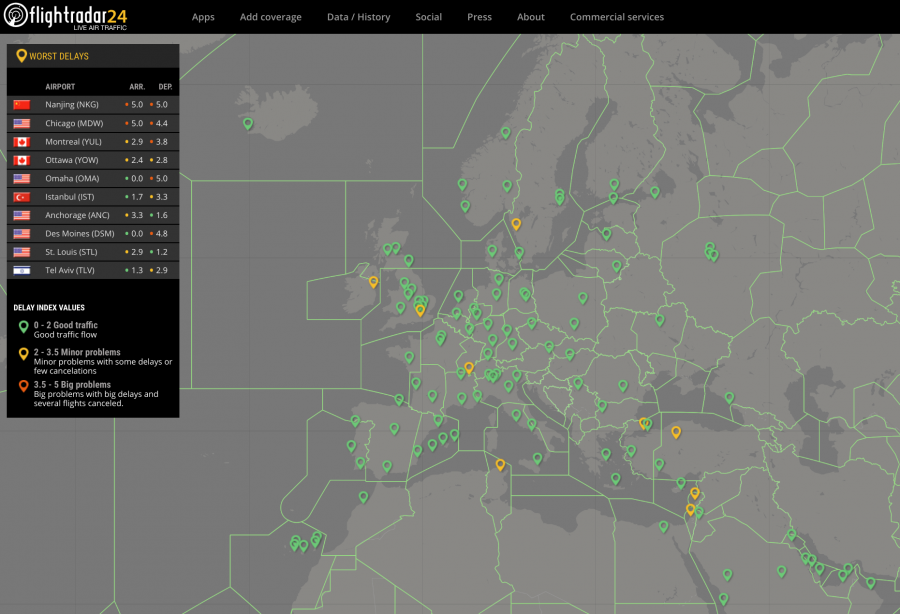Click the yellow pin icon beside Worst Delays

click(x=22, y=56)
